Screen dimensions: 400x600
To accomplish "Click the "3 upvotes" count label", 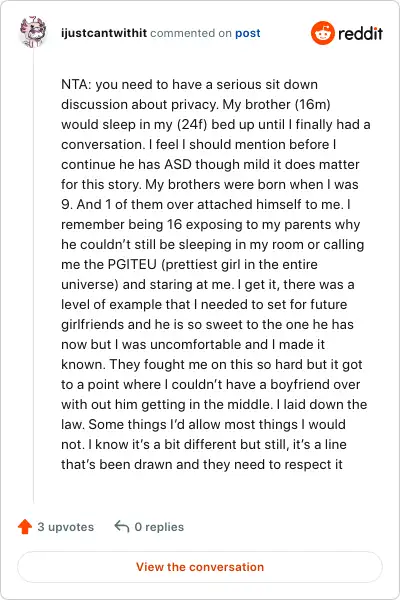I will click(65, 527).
